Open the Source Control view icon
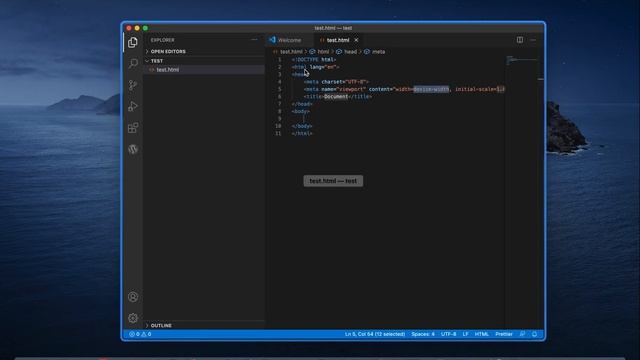This screenshot has height=360, width=640. pyautogui.click(x=133, y=85)
